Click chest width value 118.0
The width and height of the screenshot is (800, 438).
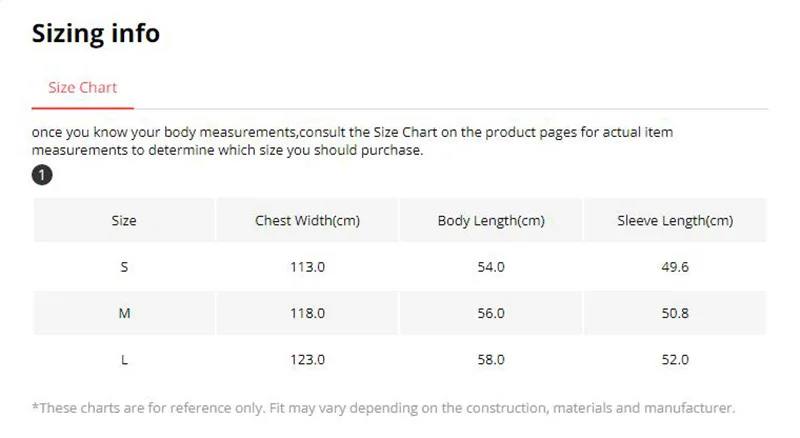point(308,313)
